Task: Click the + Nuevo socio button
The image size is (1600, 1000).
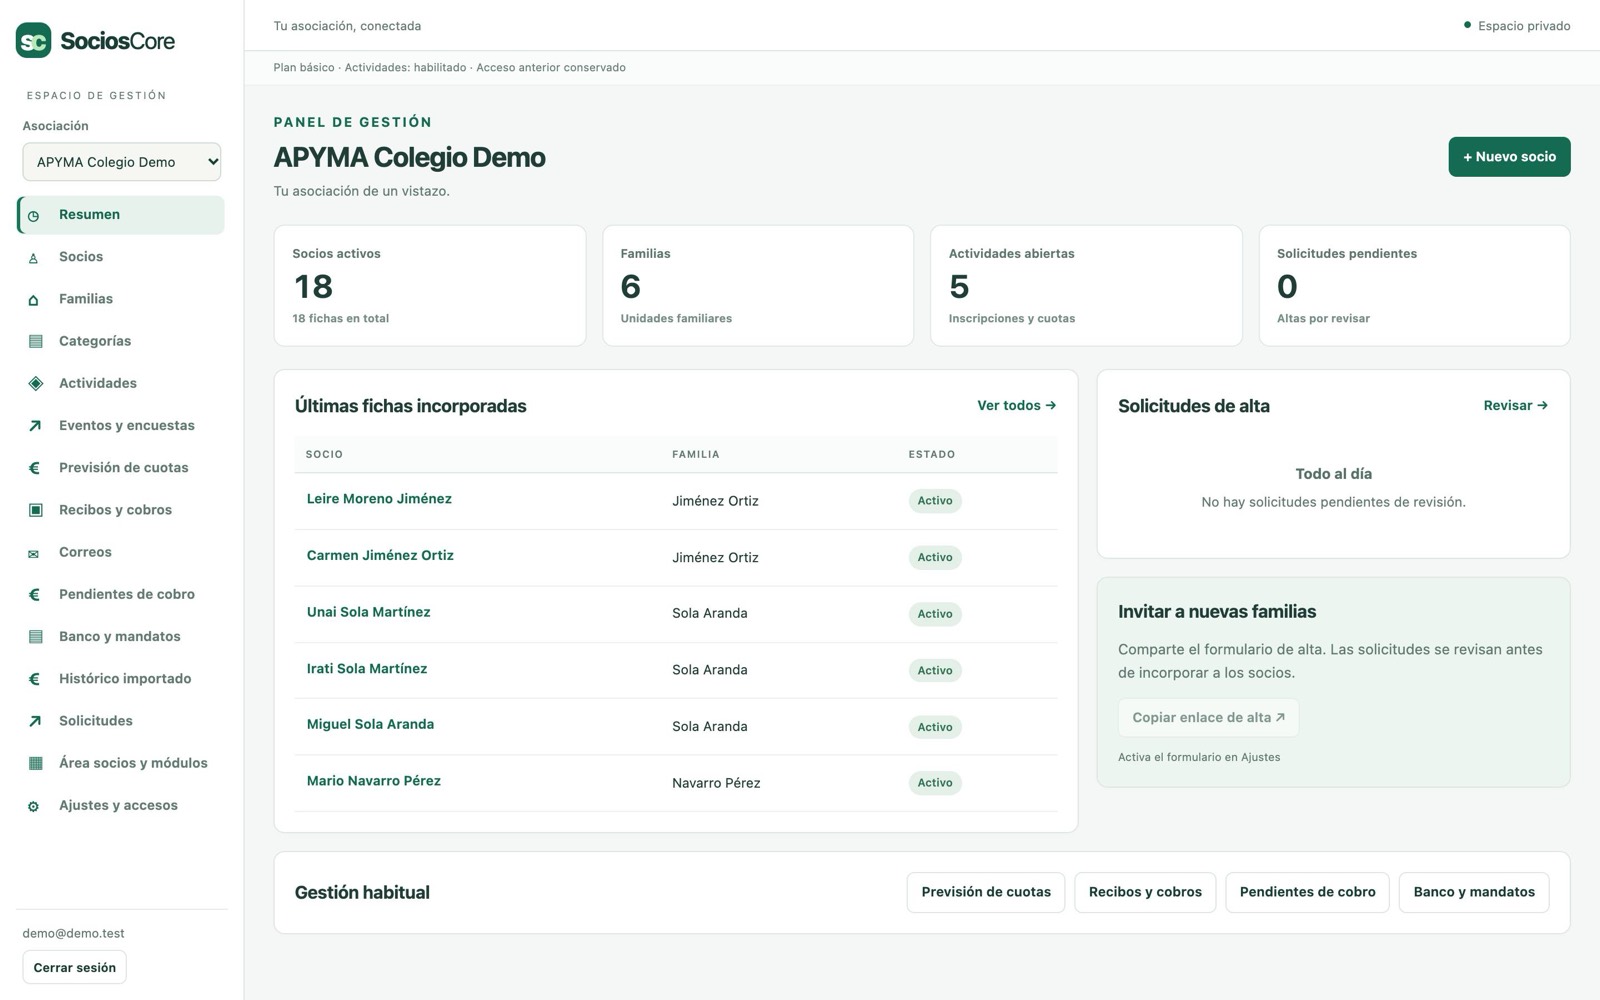Action: pos(1509,157)
